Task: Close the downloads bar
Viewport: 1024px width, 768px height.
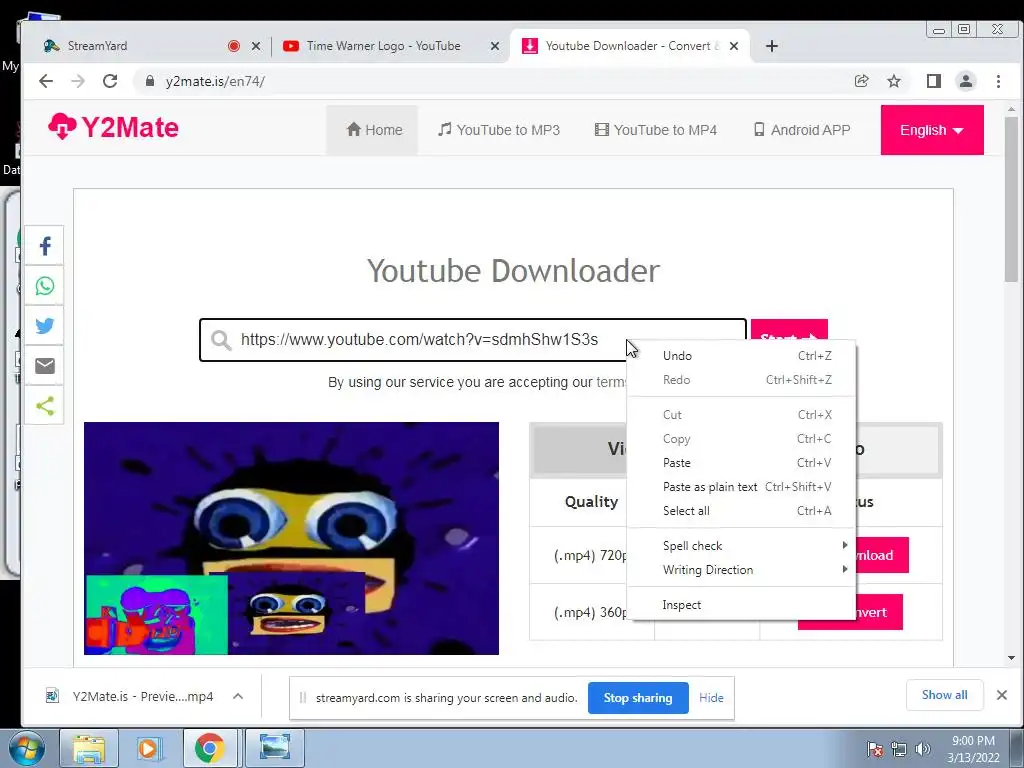Action: pos(1002,695)
